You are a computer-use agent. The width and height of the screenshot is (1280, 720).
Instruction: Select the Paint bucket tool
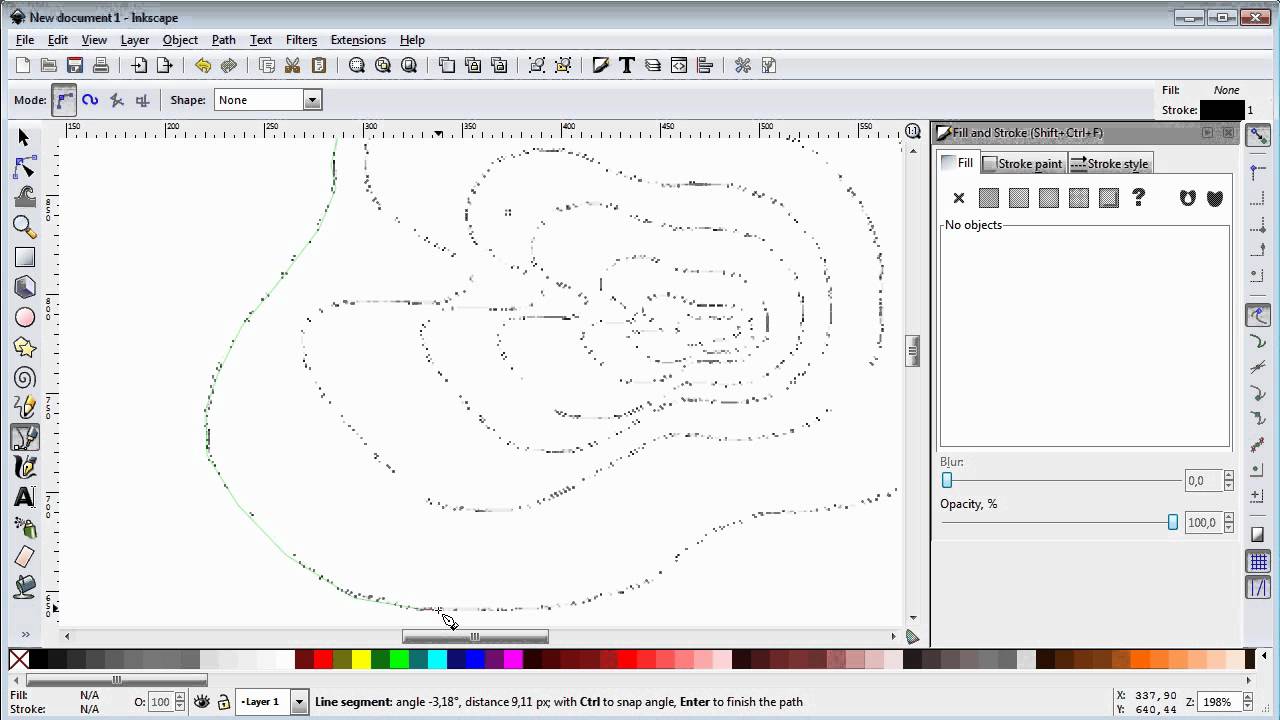click(24, 587)
